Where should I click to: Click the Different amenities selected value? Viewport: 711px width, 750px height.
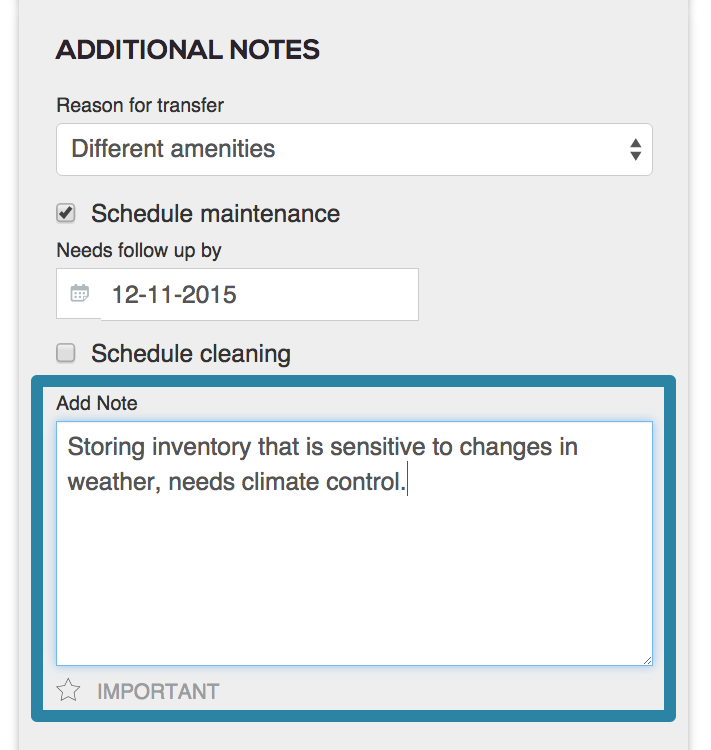tap(173, 149)
